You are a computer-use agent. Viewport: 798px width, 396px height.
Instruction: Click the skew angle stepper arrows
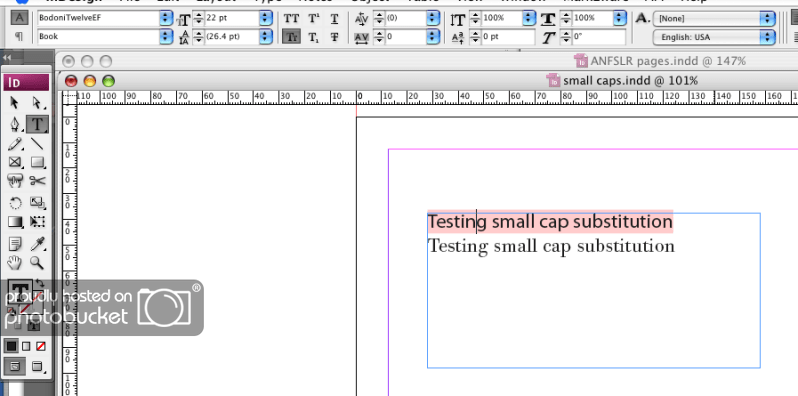565,37
